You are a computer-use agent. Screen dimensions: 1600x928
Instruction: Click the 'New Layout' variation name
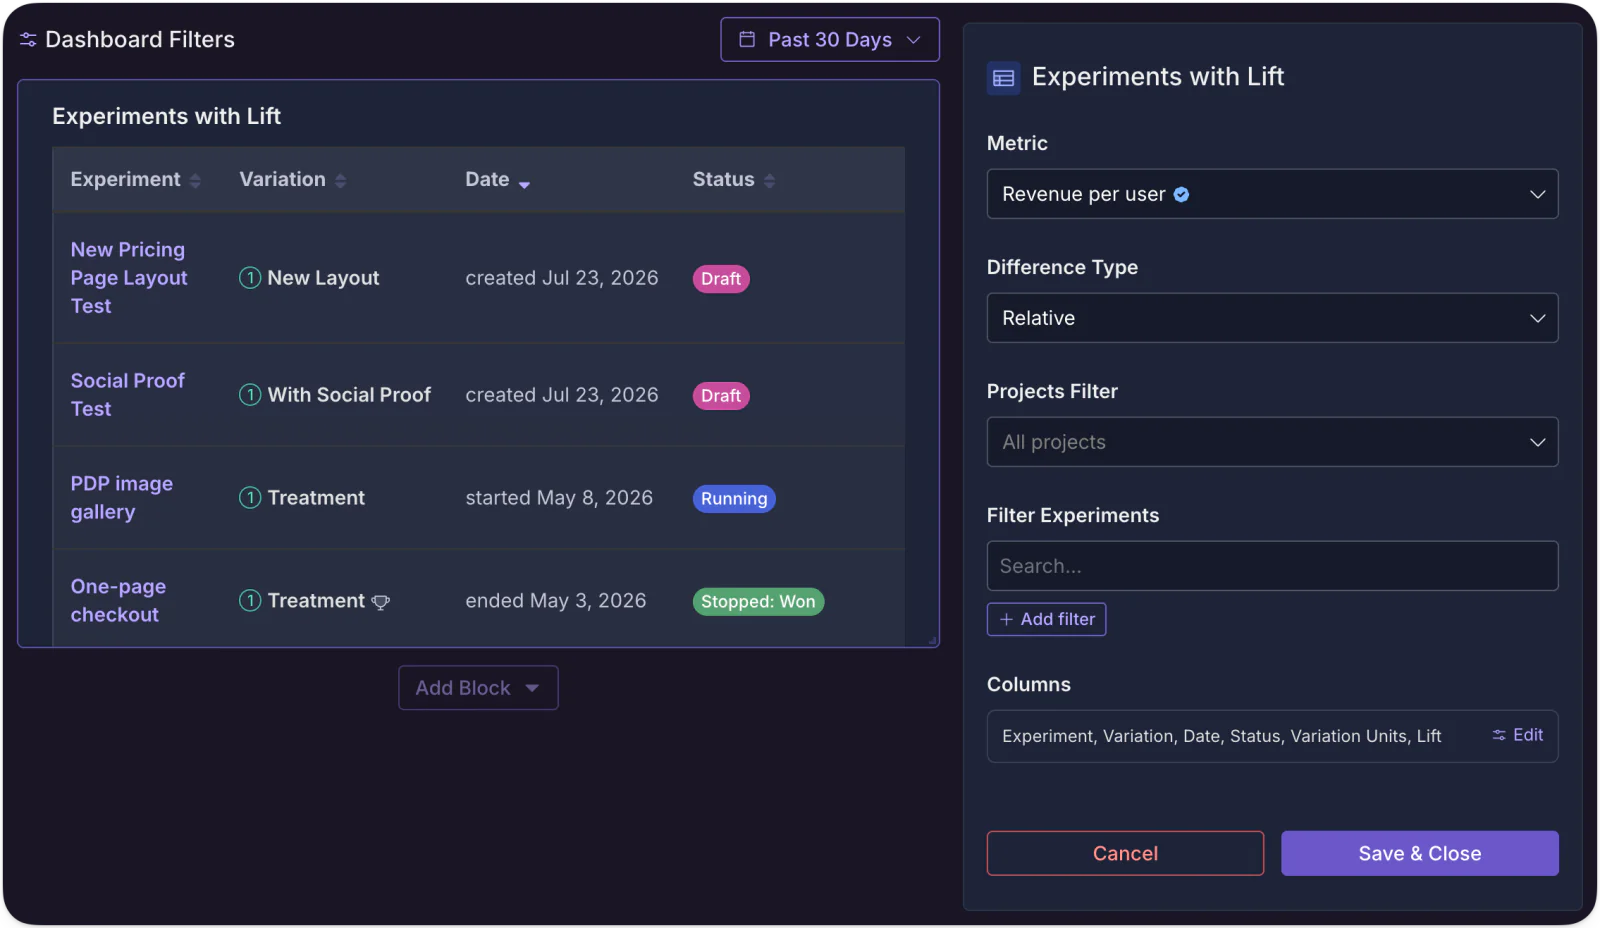pyautogui.click(x=323, y=278)
